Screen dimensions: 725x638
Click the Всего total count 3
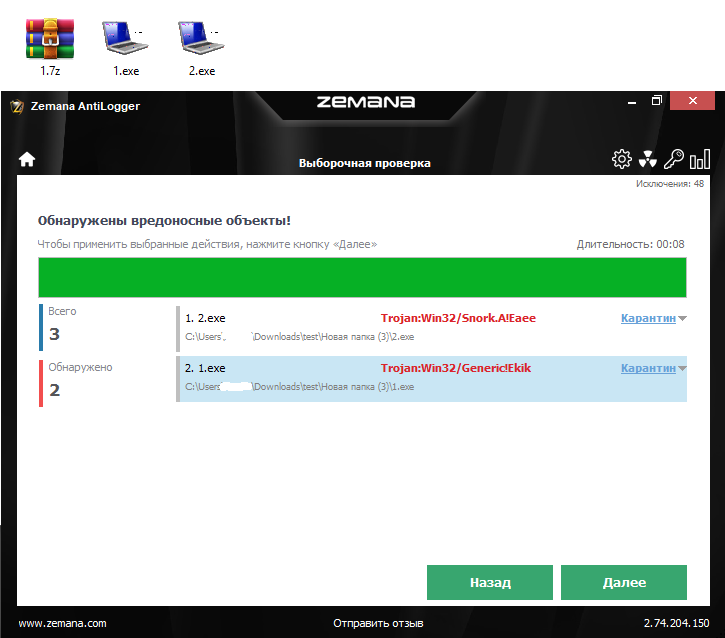click(x=54, y=334)
